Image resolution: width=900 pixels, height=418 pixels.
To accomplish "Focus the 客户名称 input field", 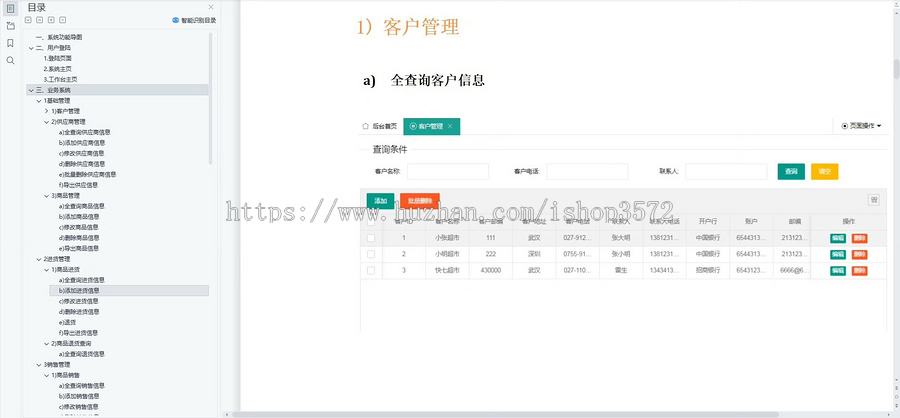I will [x=448, y=172].
